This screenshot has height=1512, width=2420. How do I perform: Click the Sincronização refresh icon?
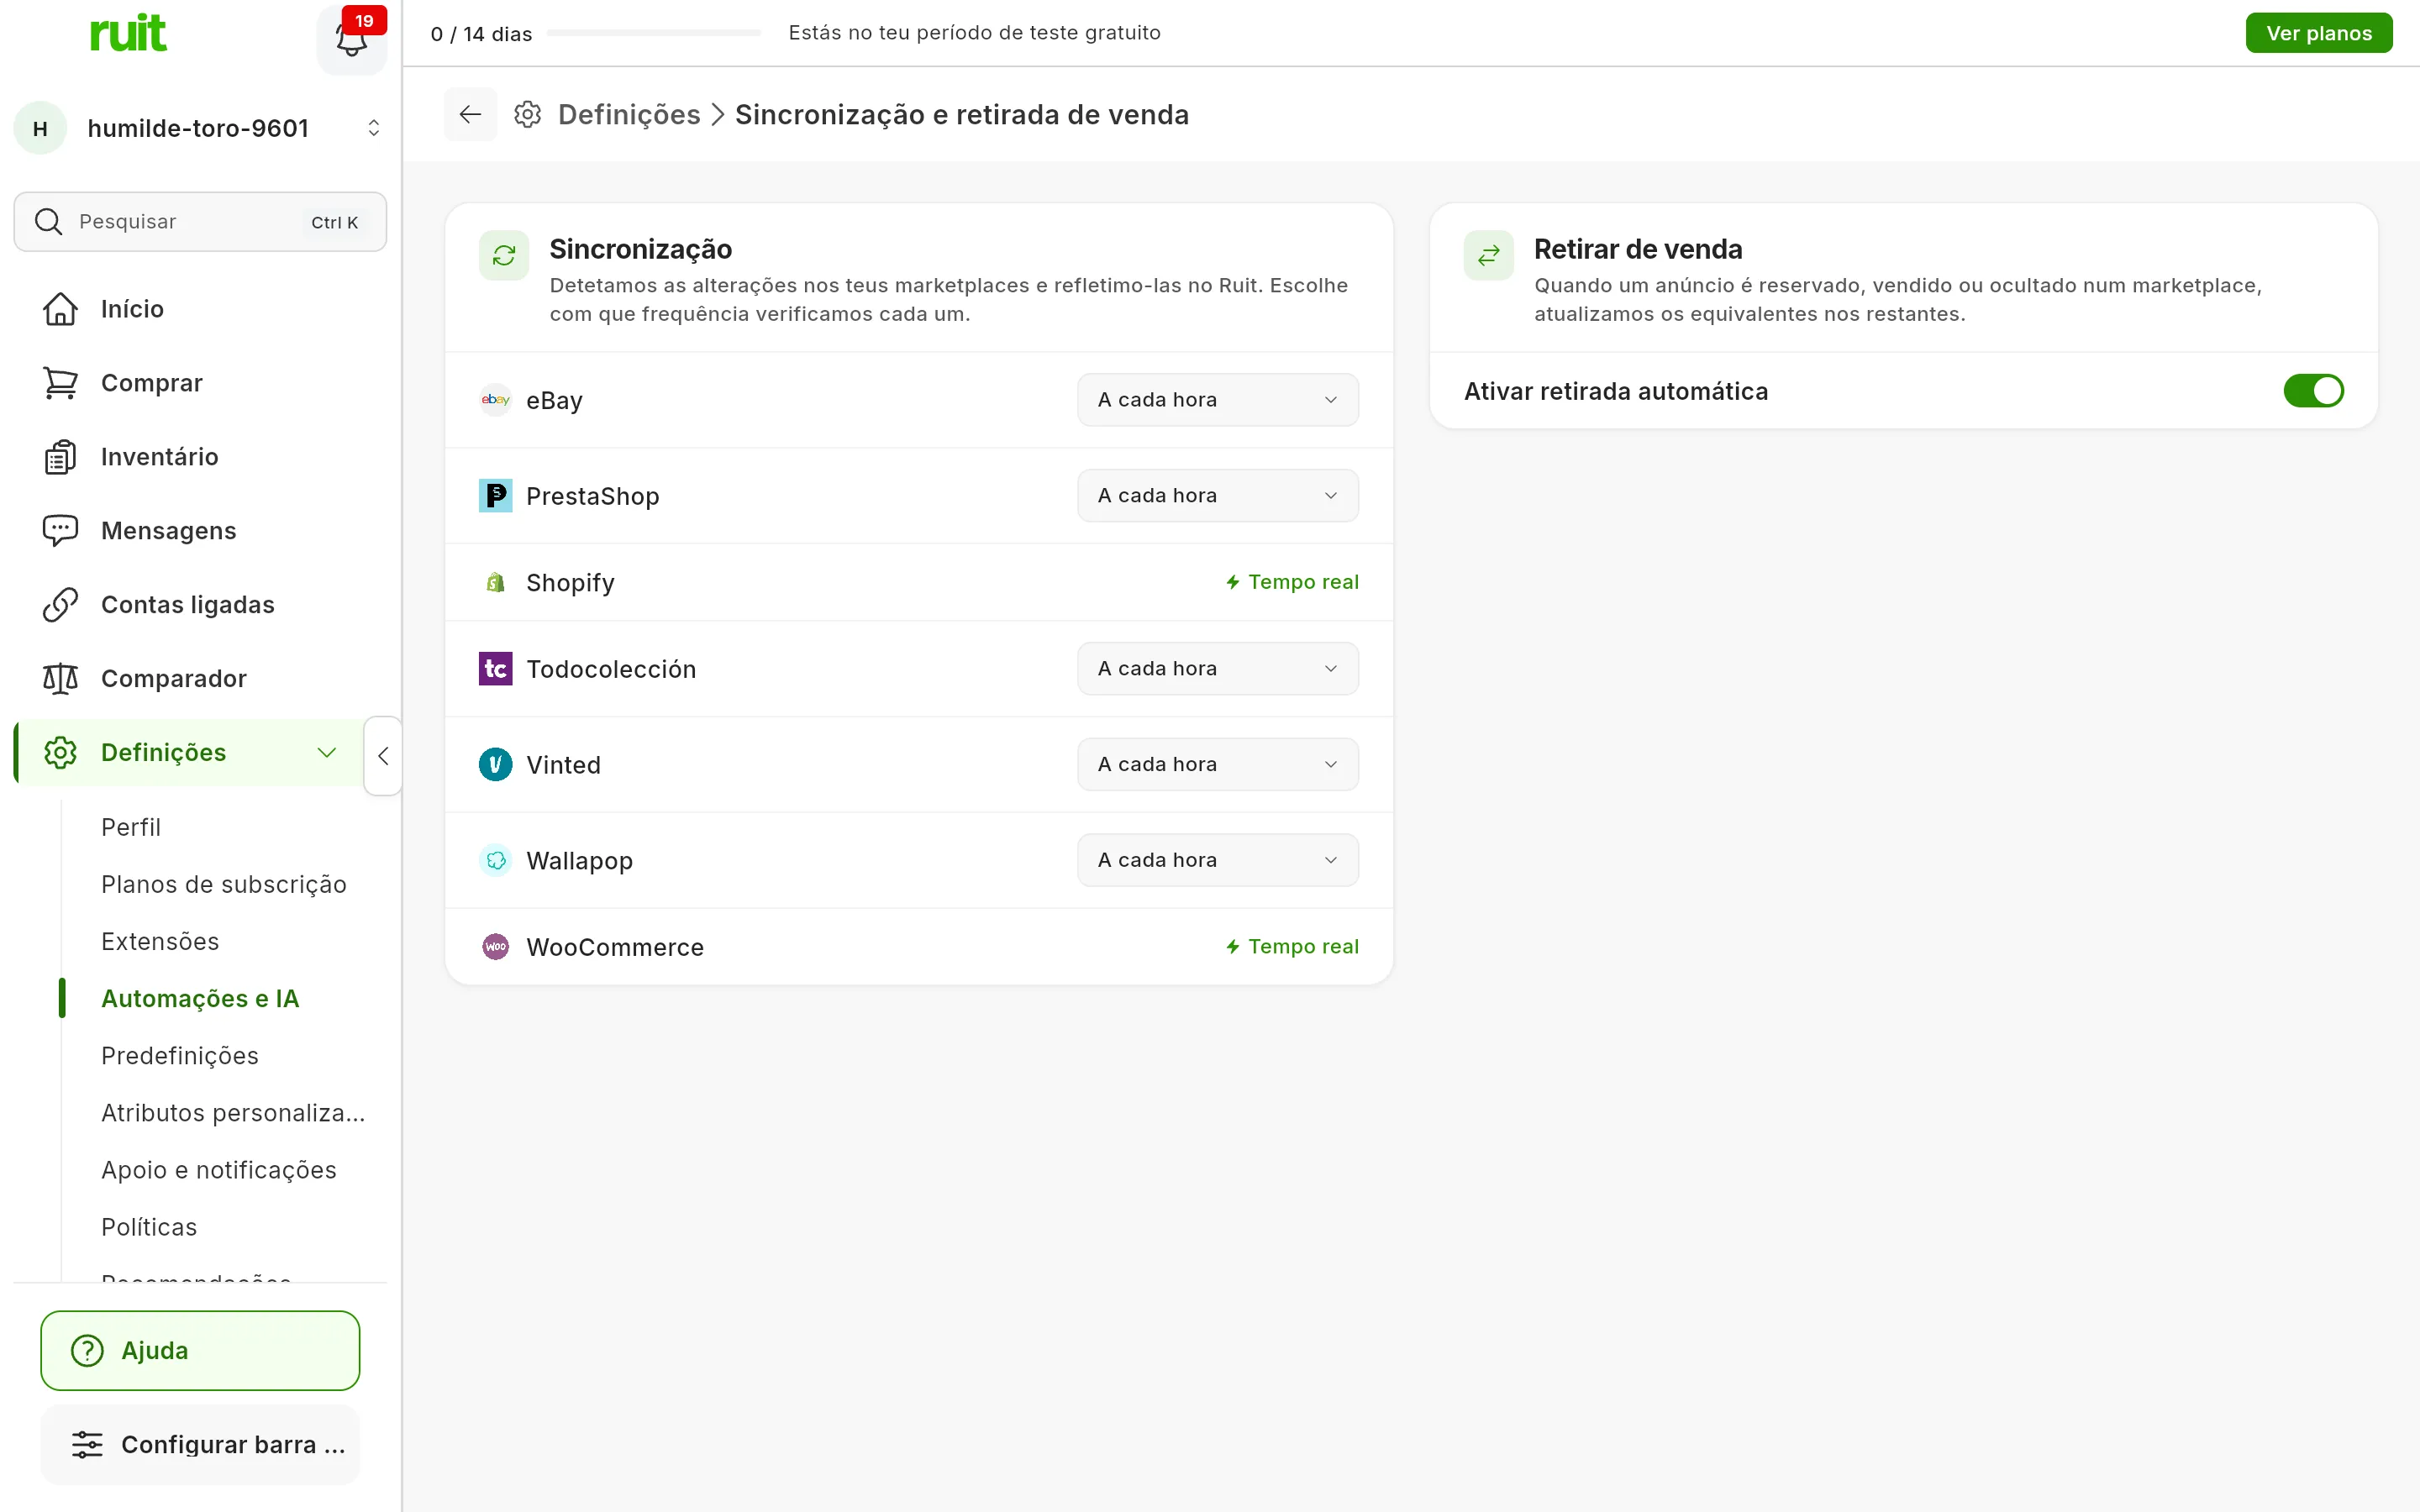(504, 255)
